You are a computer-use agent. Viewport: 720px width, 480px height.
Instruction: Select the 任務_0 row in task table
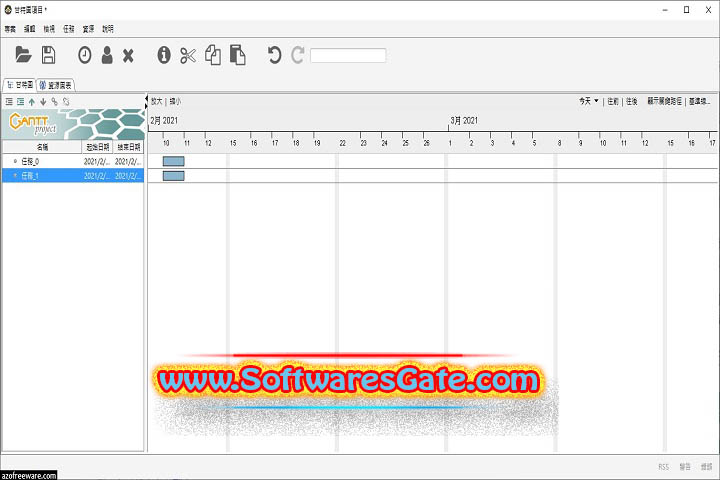pyautogui.click(x=73, y=161)
